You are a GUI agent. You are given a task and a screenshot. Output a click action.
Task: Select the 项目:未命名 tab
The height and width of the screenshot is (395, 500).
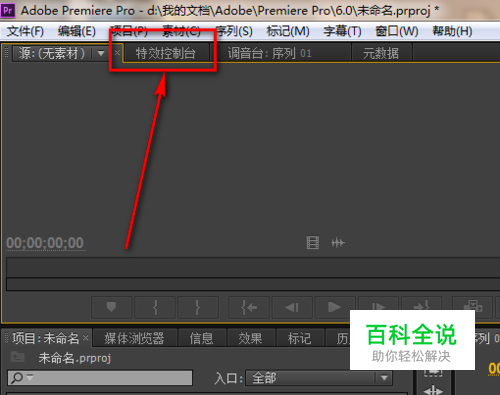coord(46,338)
